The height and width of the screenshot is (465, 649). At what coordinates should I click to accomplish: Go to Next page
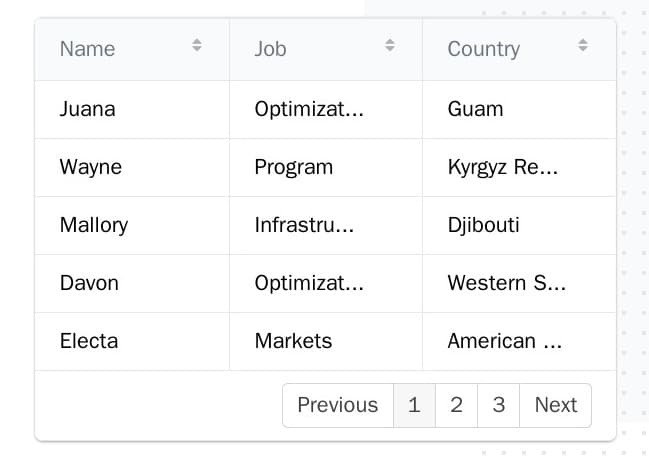[x=555, y=405]
